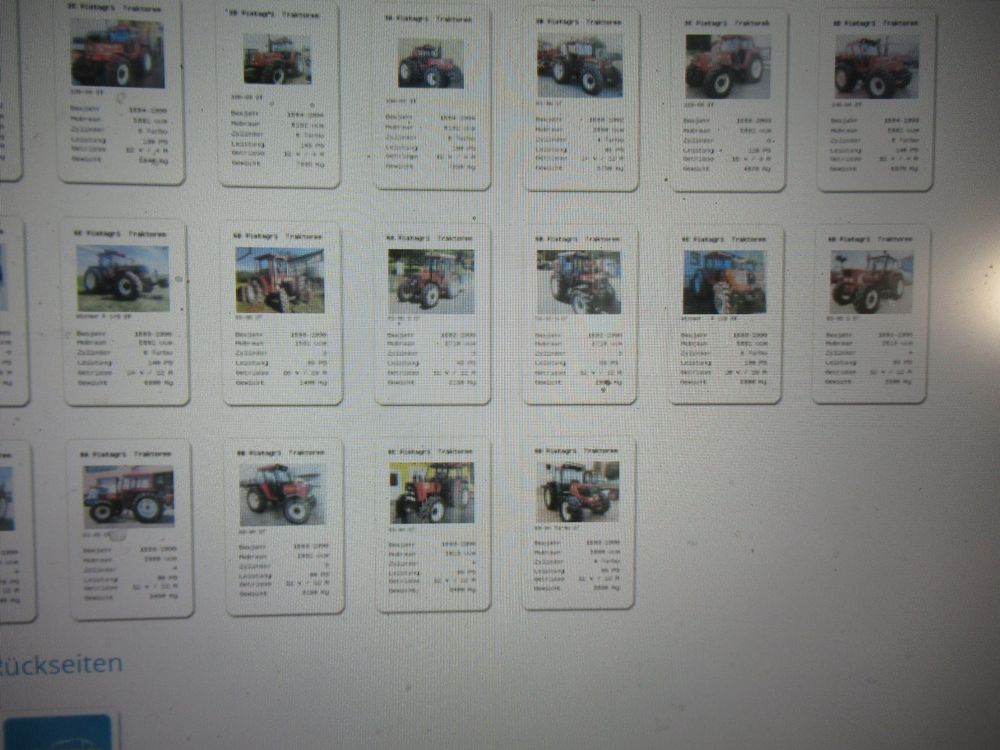
Task: Select the second full card in the top row
Action: [x=278, y=96]
